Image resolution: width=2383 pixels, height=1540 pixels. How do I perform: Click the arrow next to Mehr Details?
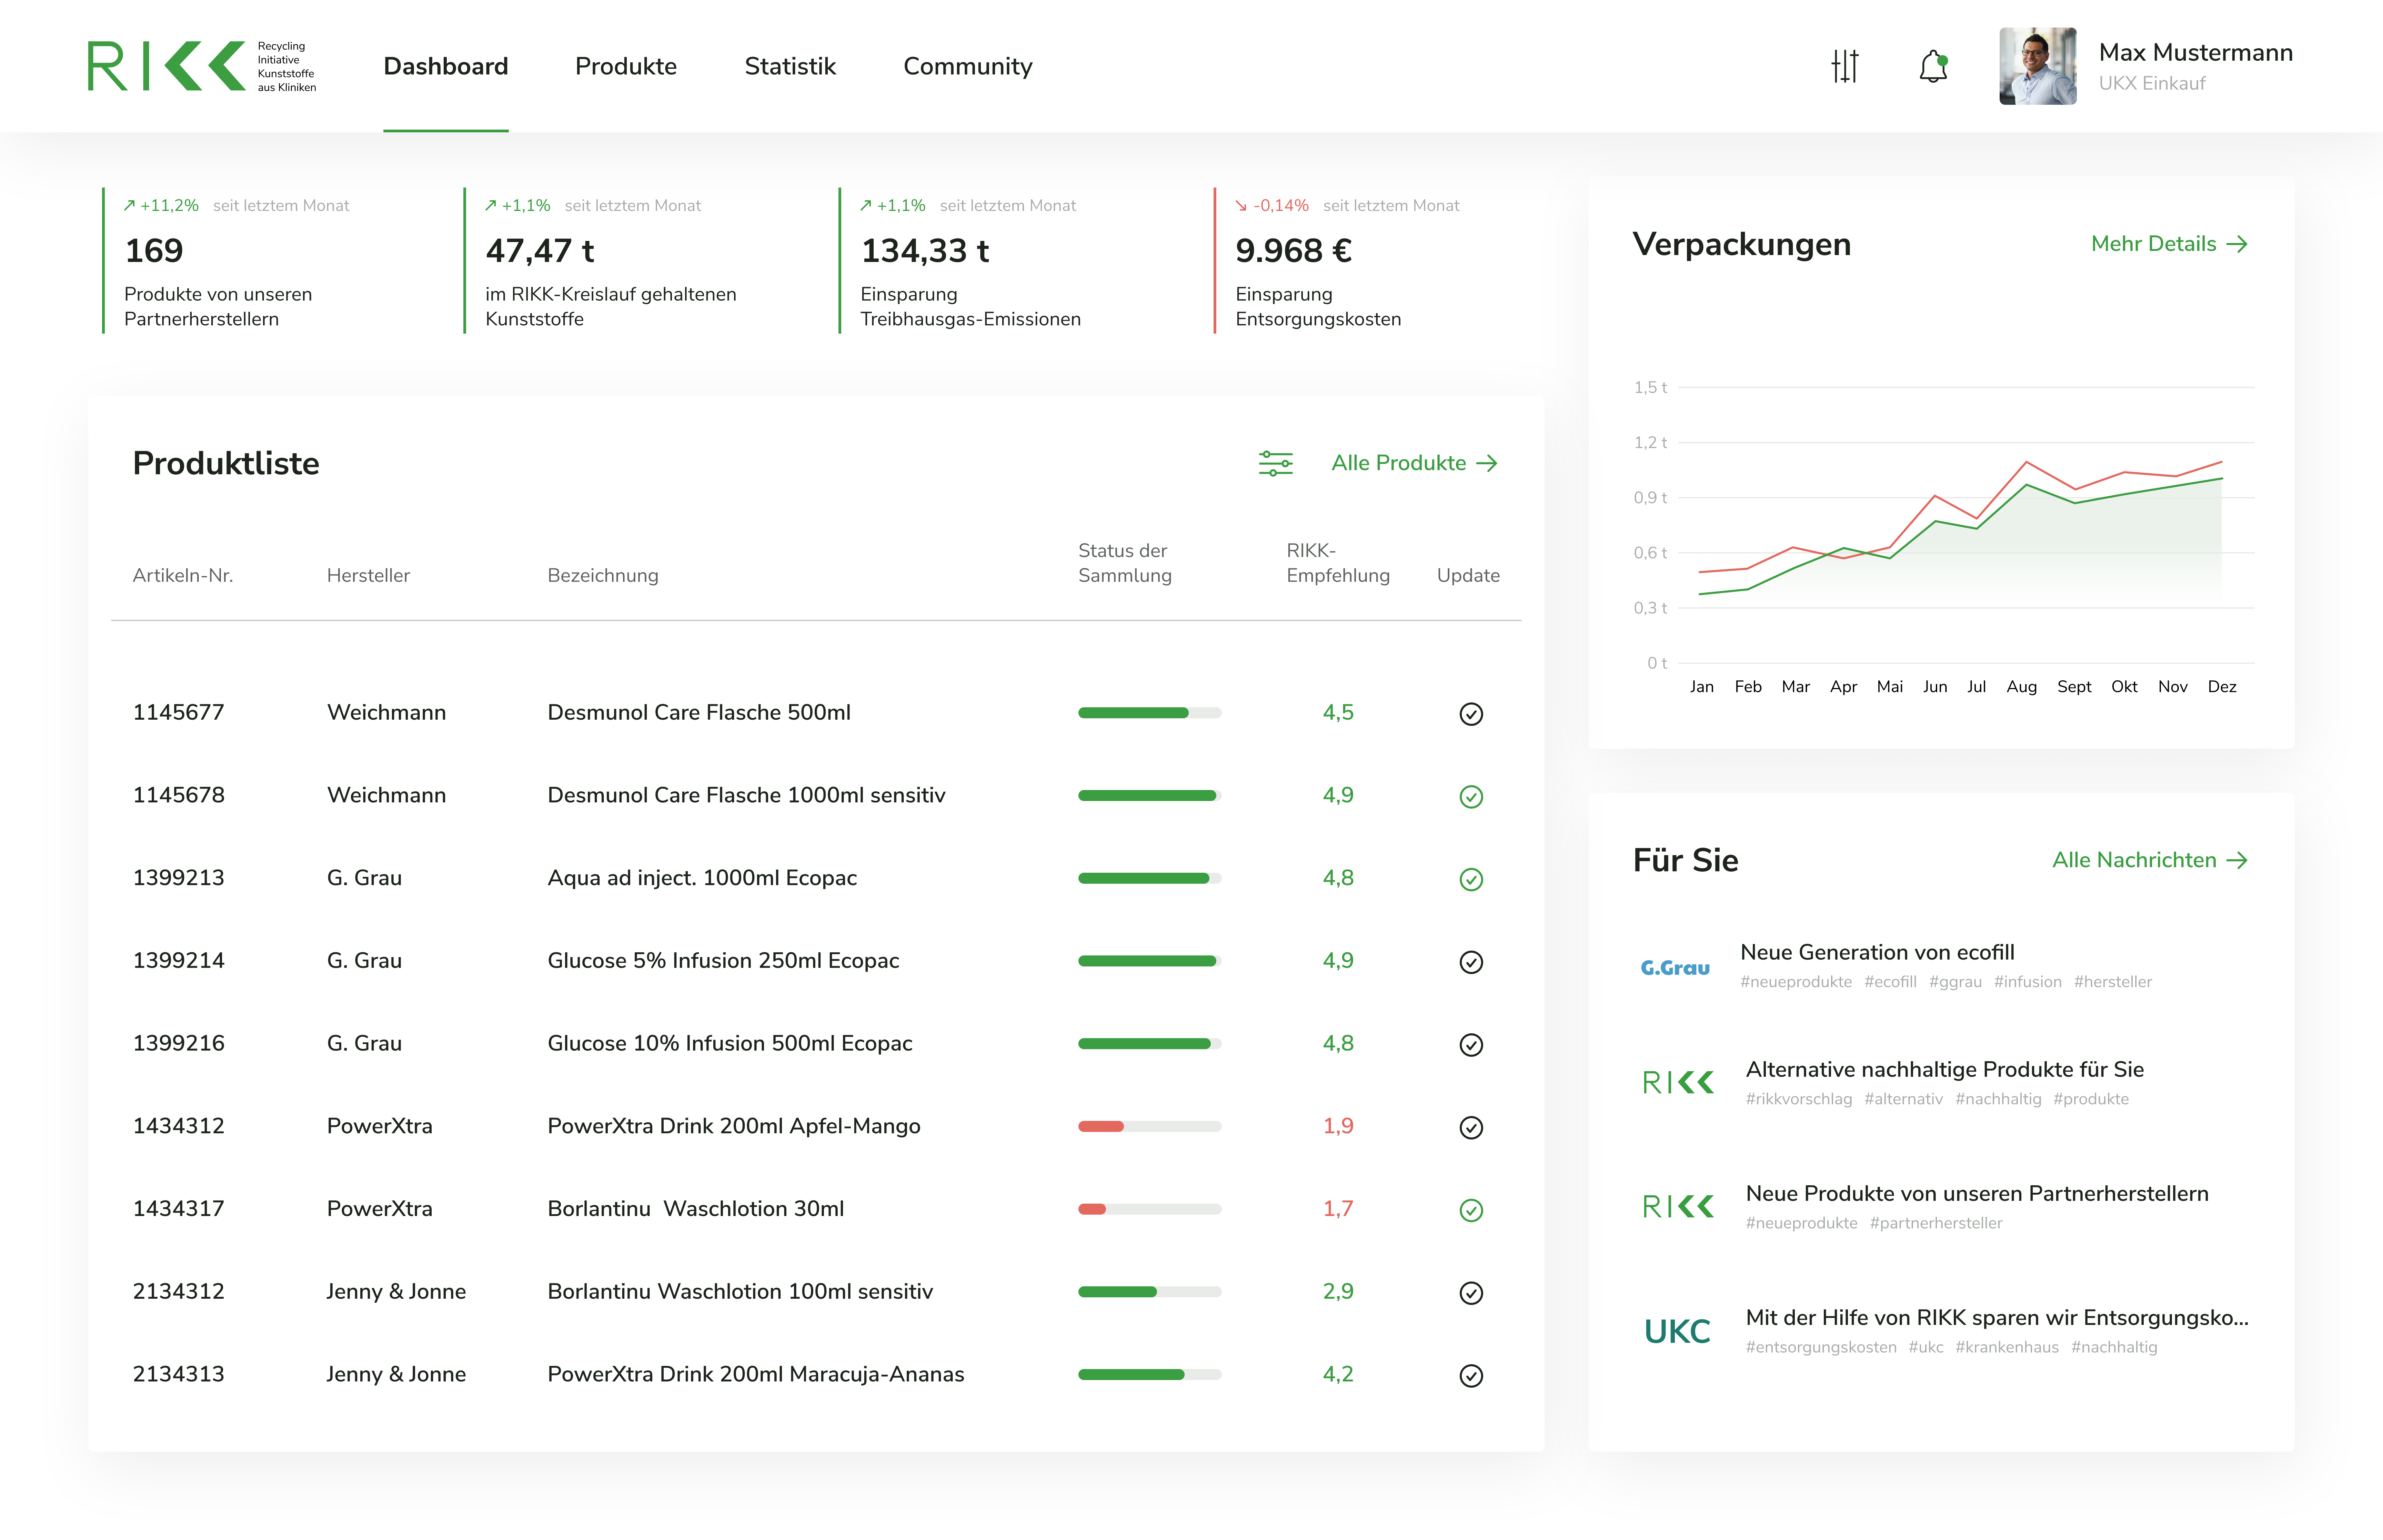tap(2237, 244)
